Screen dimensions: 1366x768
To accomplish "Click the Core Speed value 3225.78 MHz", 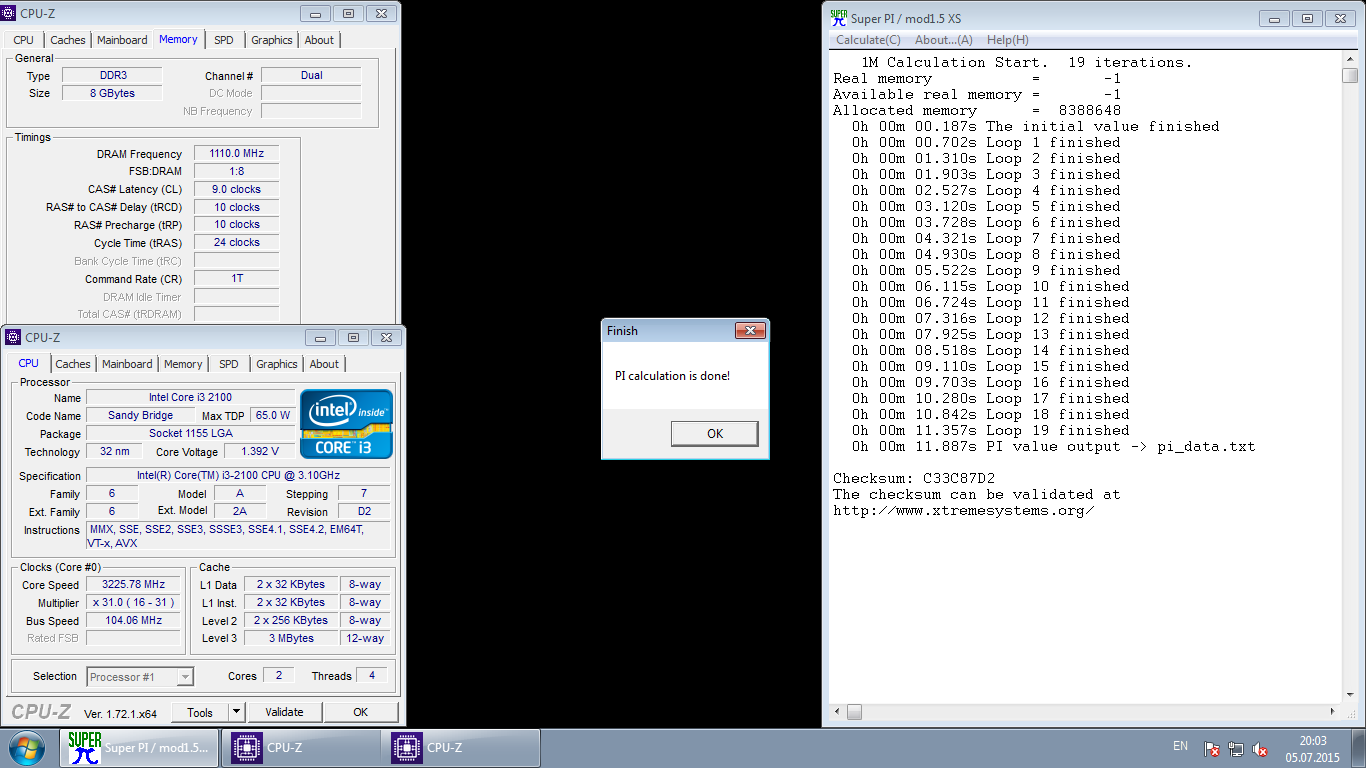I will (133, 585).
